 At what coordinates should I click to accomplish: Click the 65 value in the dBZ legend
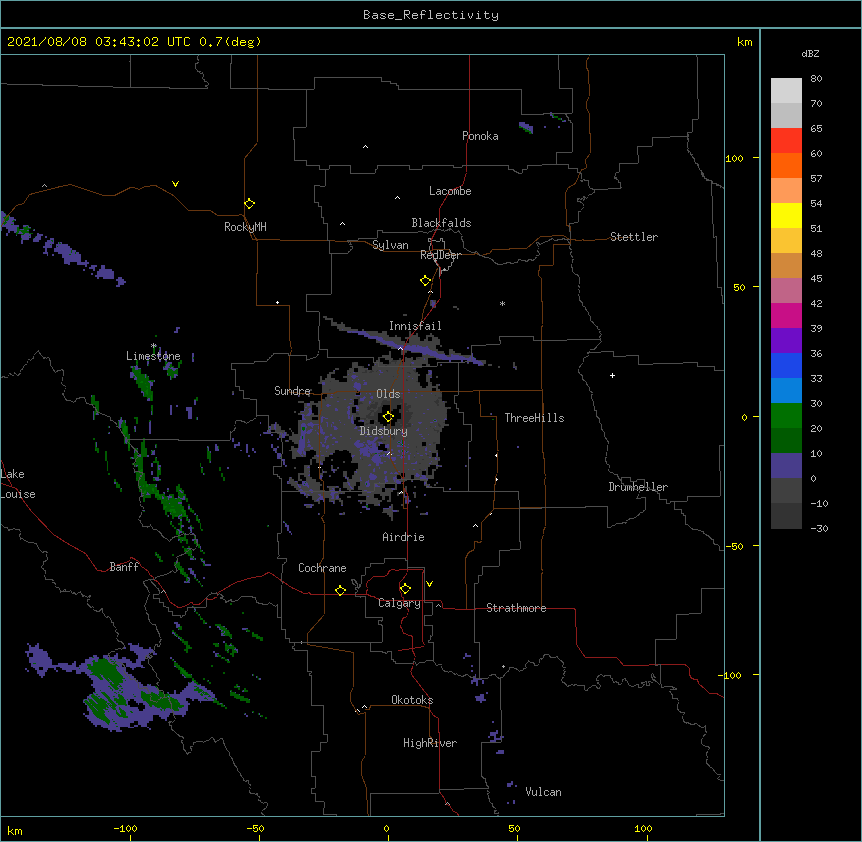[x=816, y=129]
